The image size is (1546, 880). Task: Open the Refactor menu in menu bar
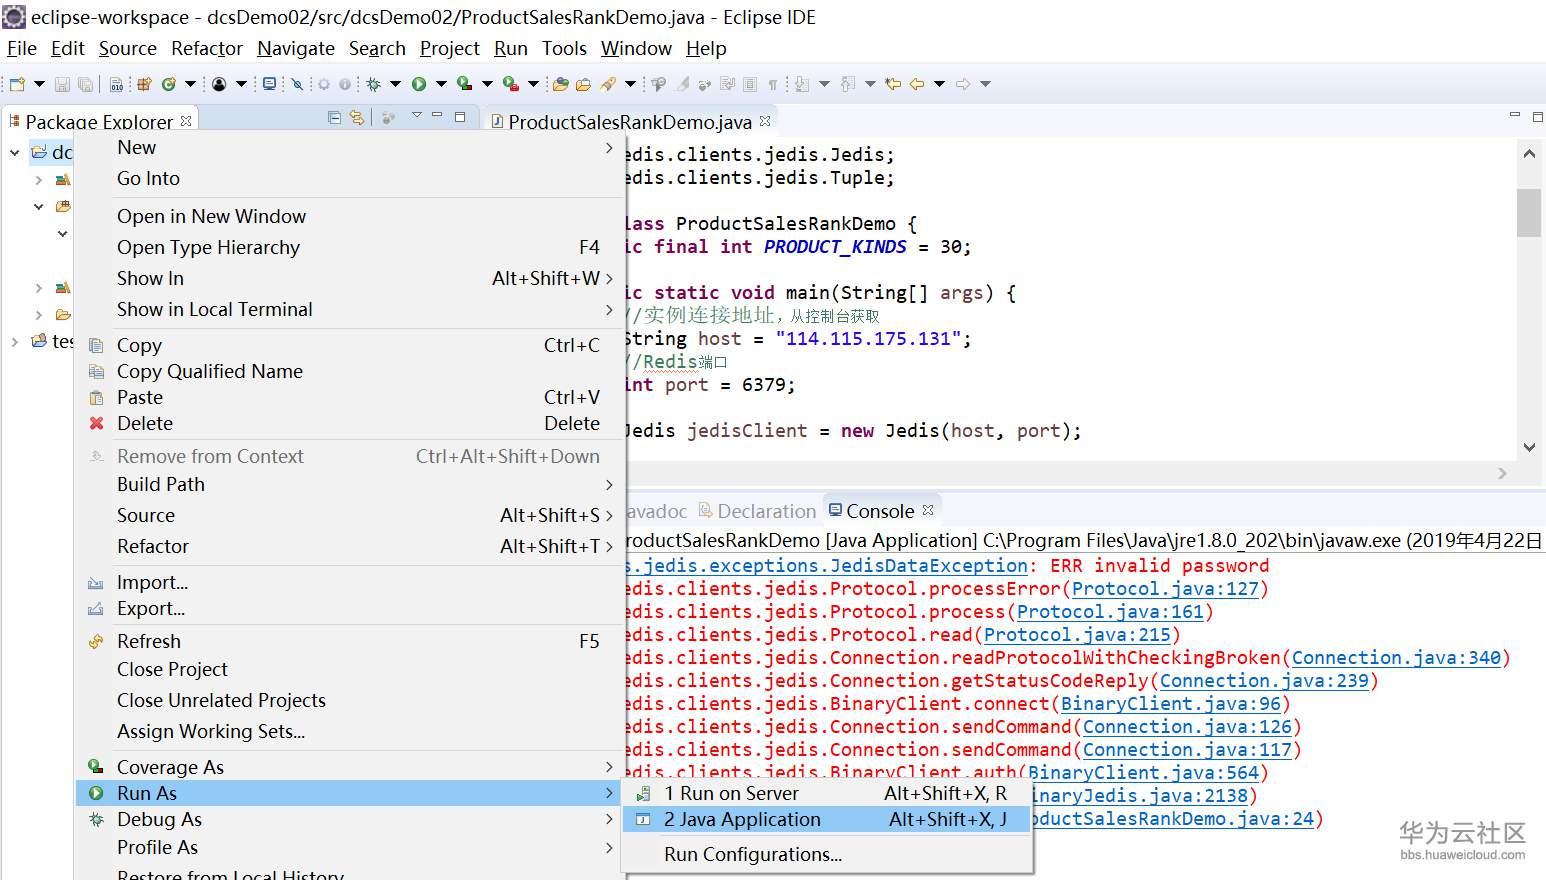coord(207,48)
